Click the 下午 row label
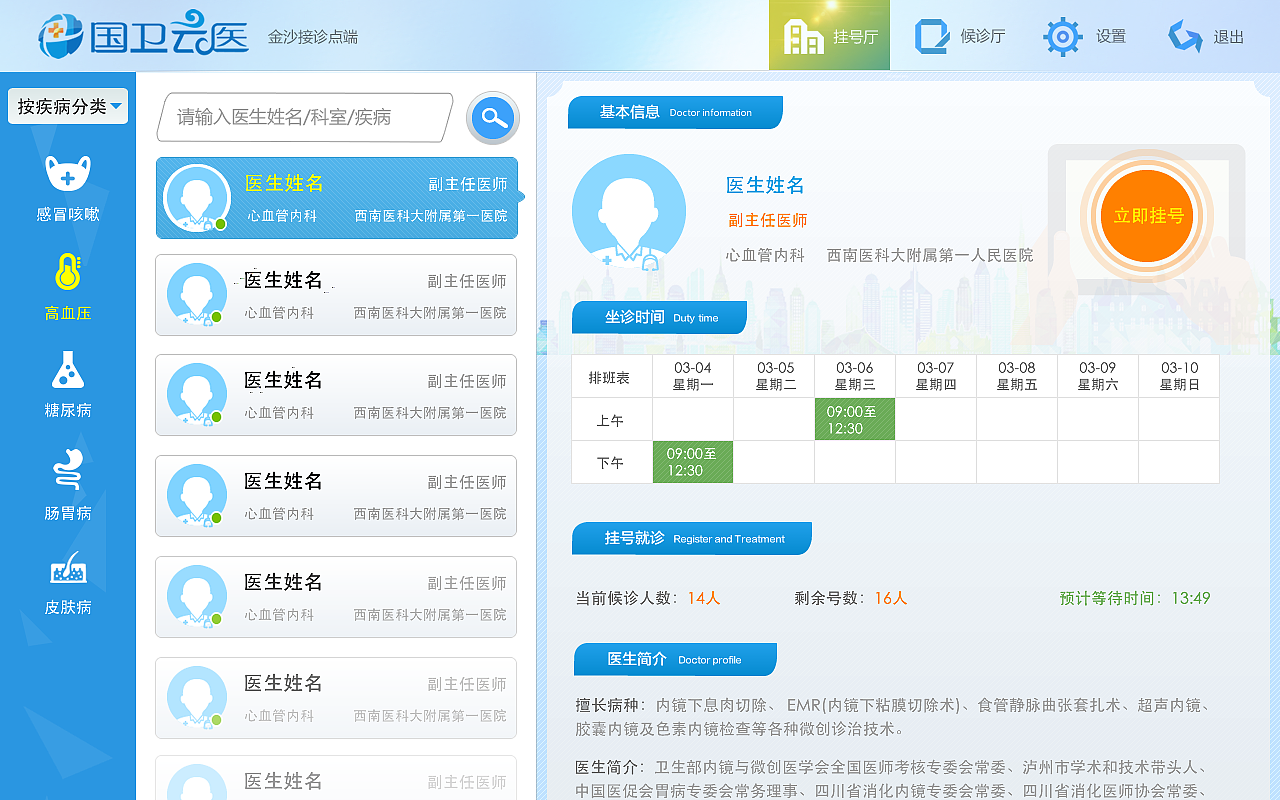1280x800 pixels. 611,463
